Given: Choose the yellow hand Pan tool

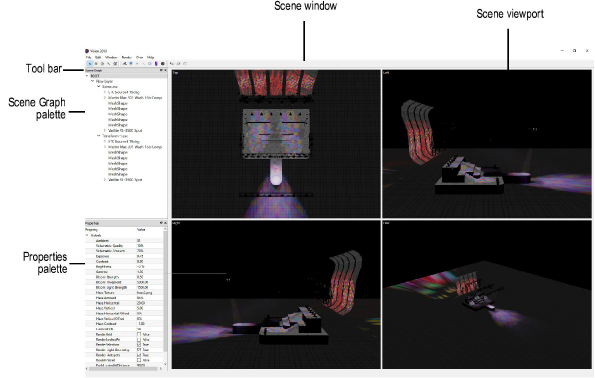Looking at the screenshot, I should coord(96,64).
